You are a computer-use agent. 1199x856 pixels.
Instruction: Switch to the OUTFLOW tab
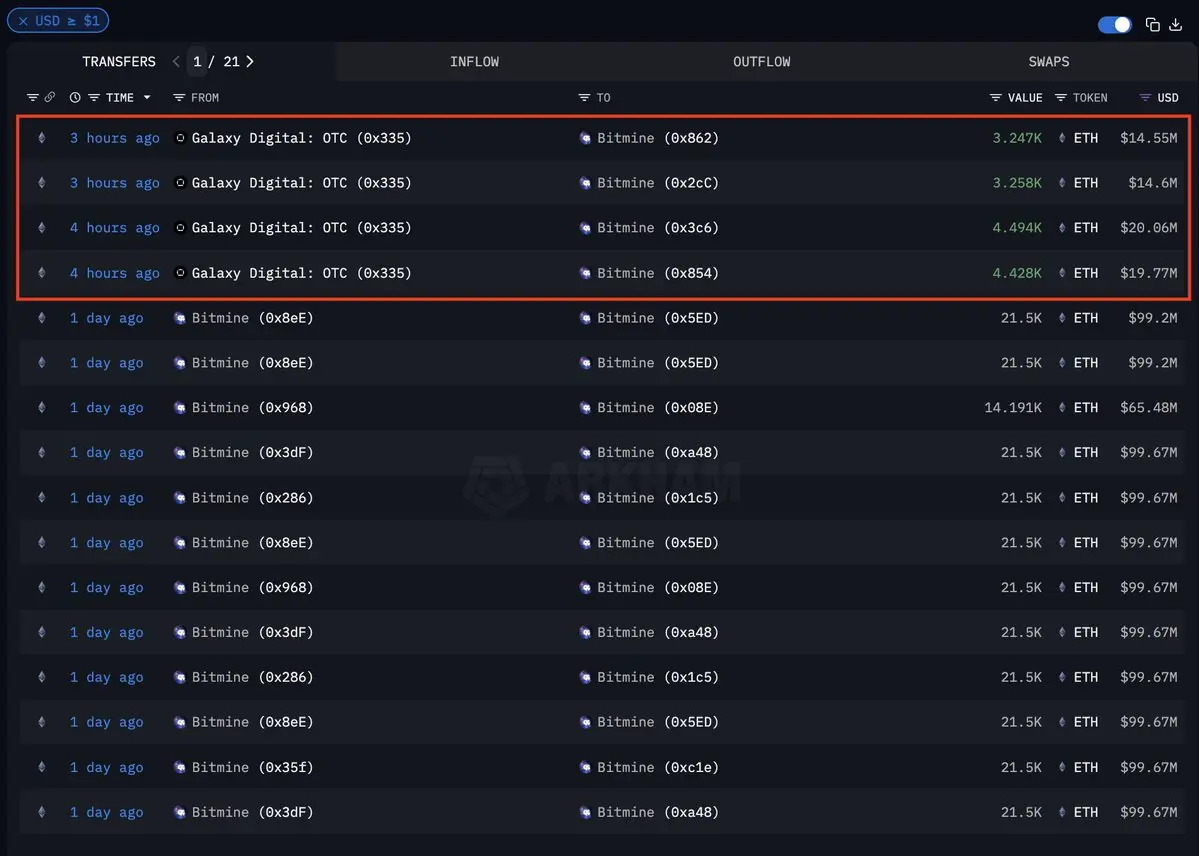coord(762,62)
